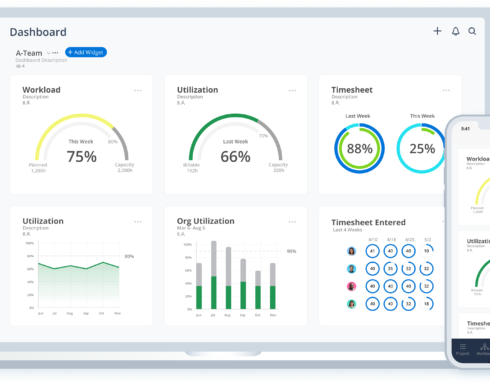Click the Oct bar in Org Utilization

pos(258,290)
